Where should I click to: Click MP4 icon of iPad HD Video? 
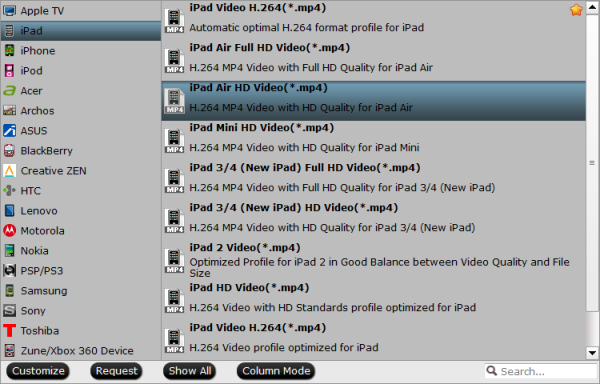(174, 301)
